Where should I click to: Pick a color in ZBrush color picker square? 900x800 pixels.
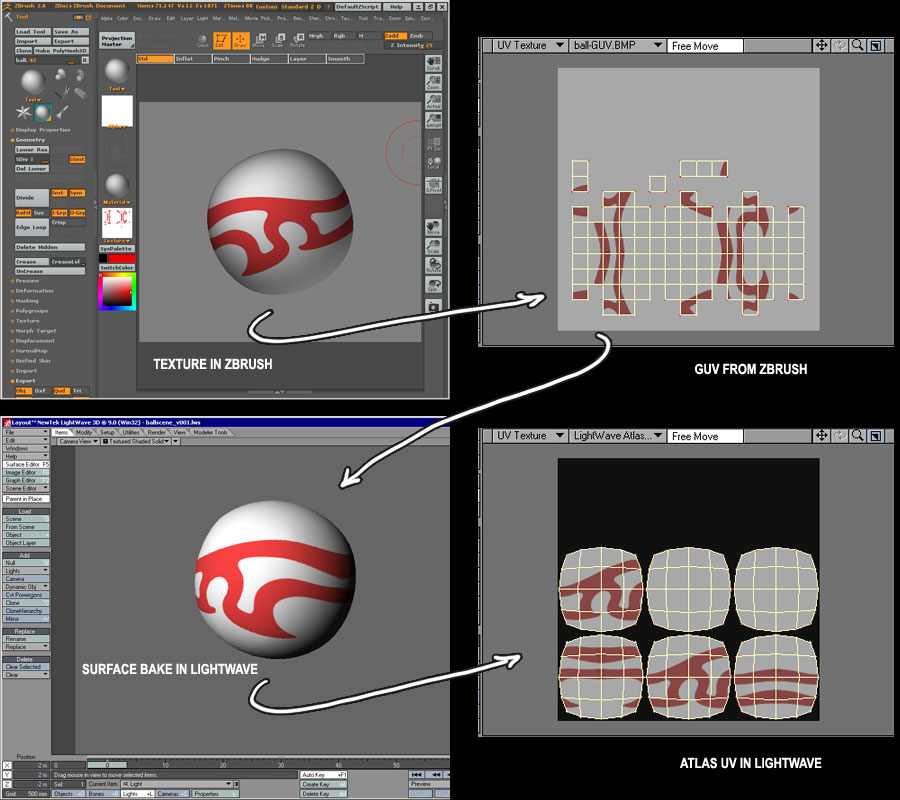117,293
